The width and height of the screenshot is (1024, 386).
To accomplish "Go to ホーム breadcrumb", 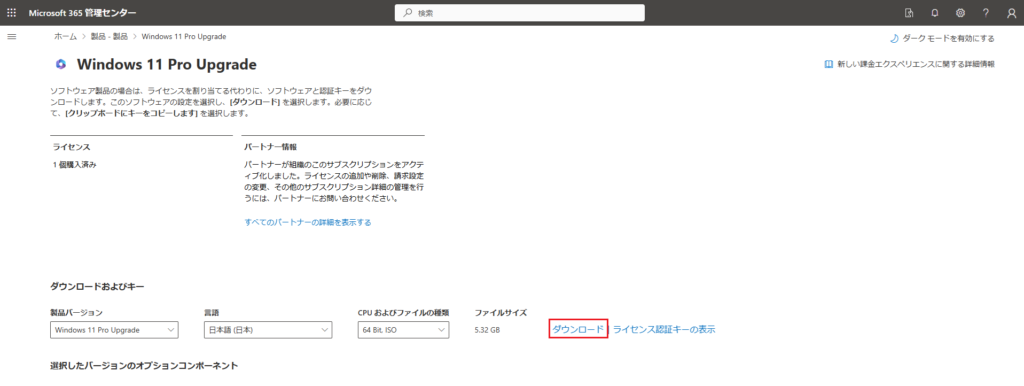I will [x=65, y=37].
